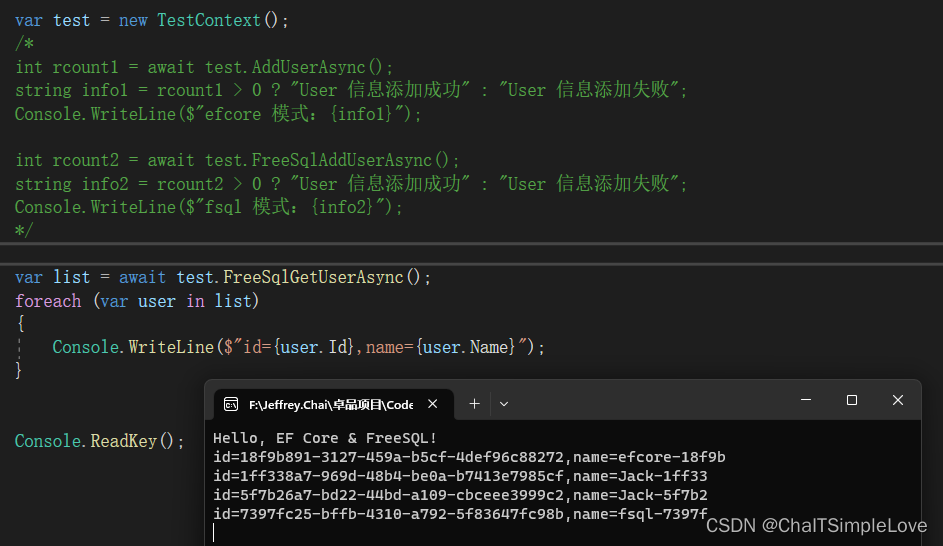The width and height of the screenshot is (943, 546).
Task: Click the commented "fsql 模式" WriteLine line
Action: coord(209,207)
